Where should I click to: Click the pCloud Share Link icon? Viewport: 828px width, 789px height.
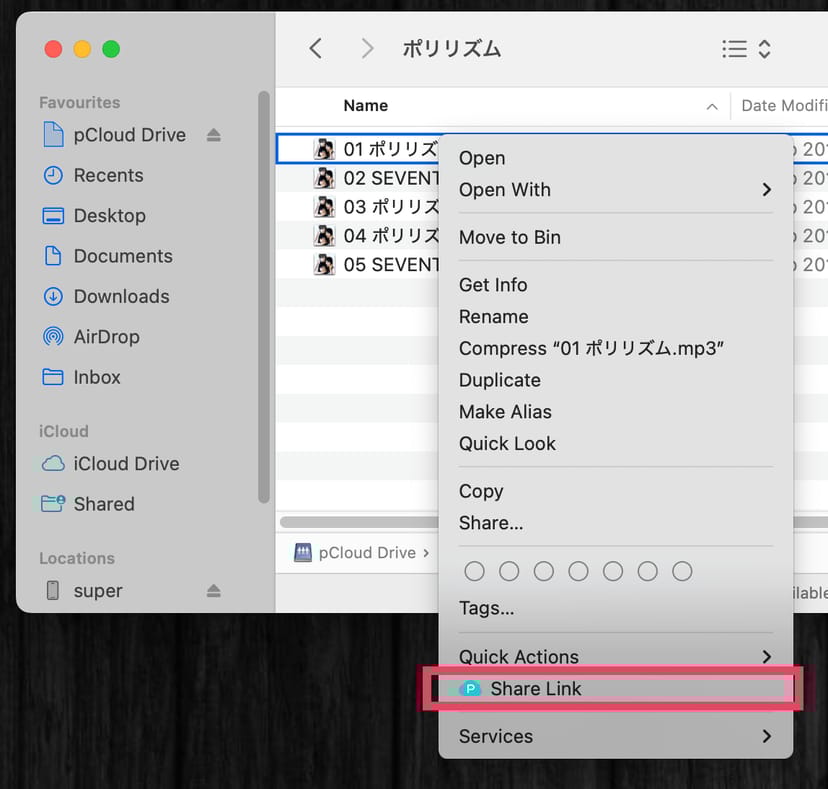469,689
